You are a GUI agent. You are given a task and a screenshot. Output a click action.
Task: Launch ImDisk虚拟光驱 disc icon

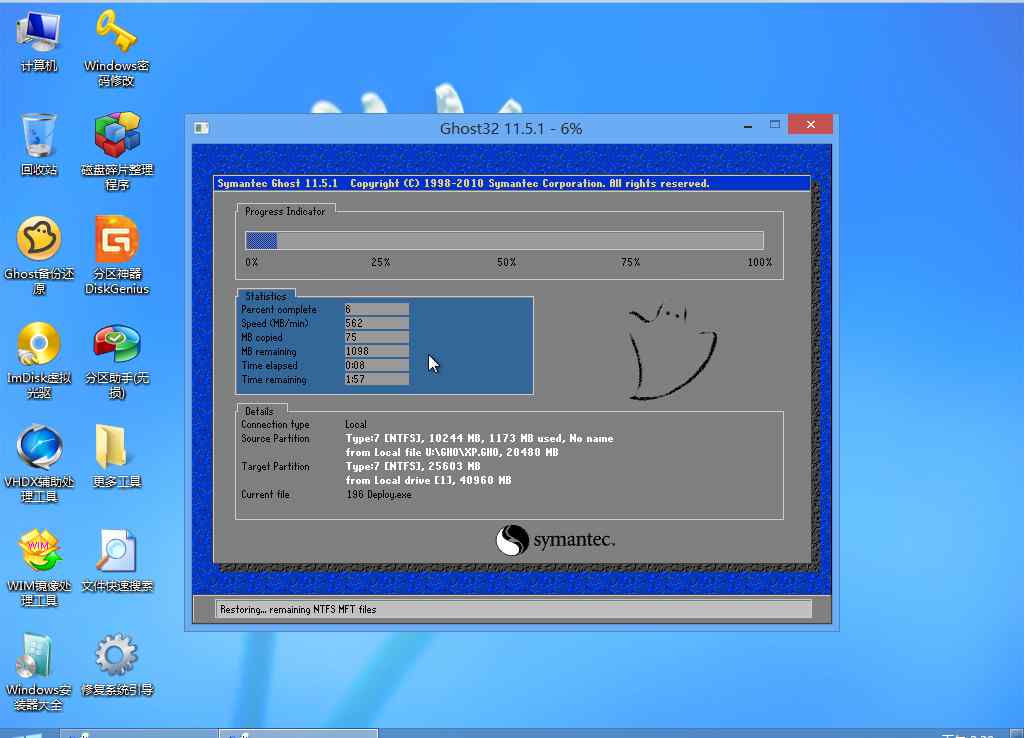tap(39, 360)
